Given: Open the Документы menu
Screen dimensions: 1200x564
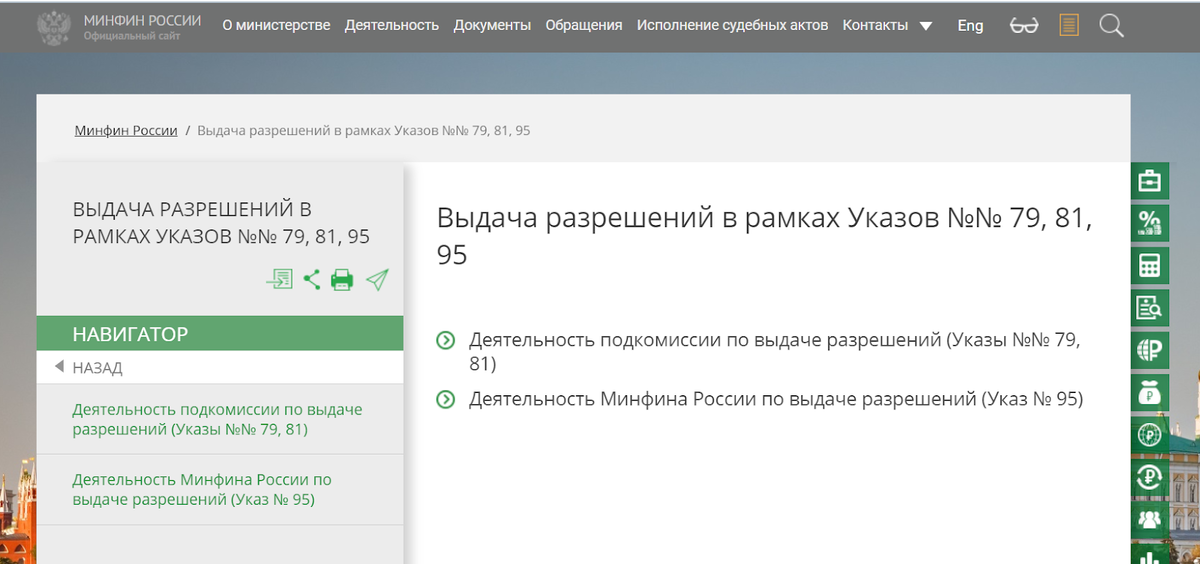Looking at the screenshot, I should click(492, 25).
